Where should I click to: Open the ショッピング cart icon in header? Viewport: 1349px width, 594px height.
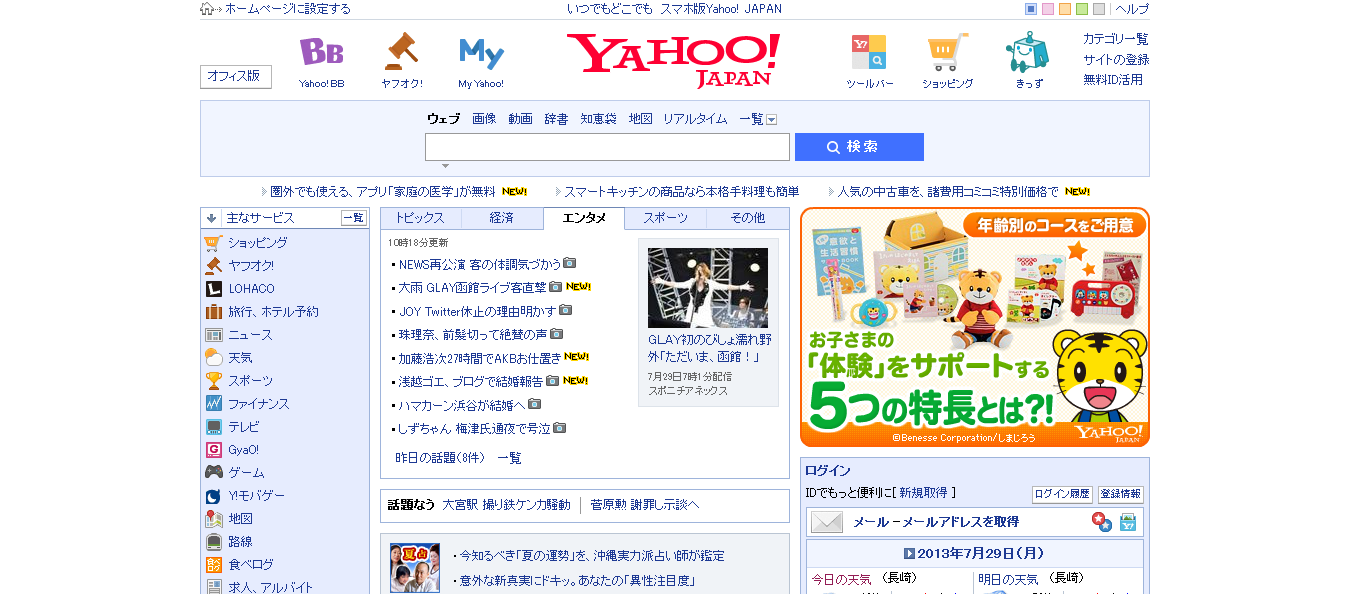pos(947,52)
